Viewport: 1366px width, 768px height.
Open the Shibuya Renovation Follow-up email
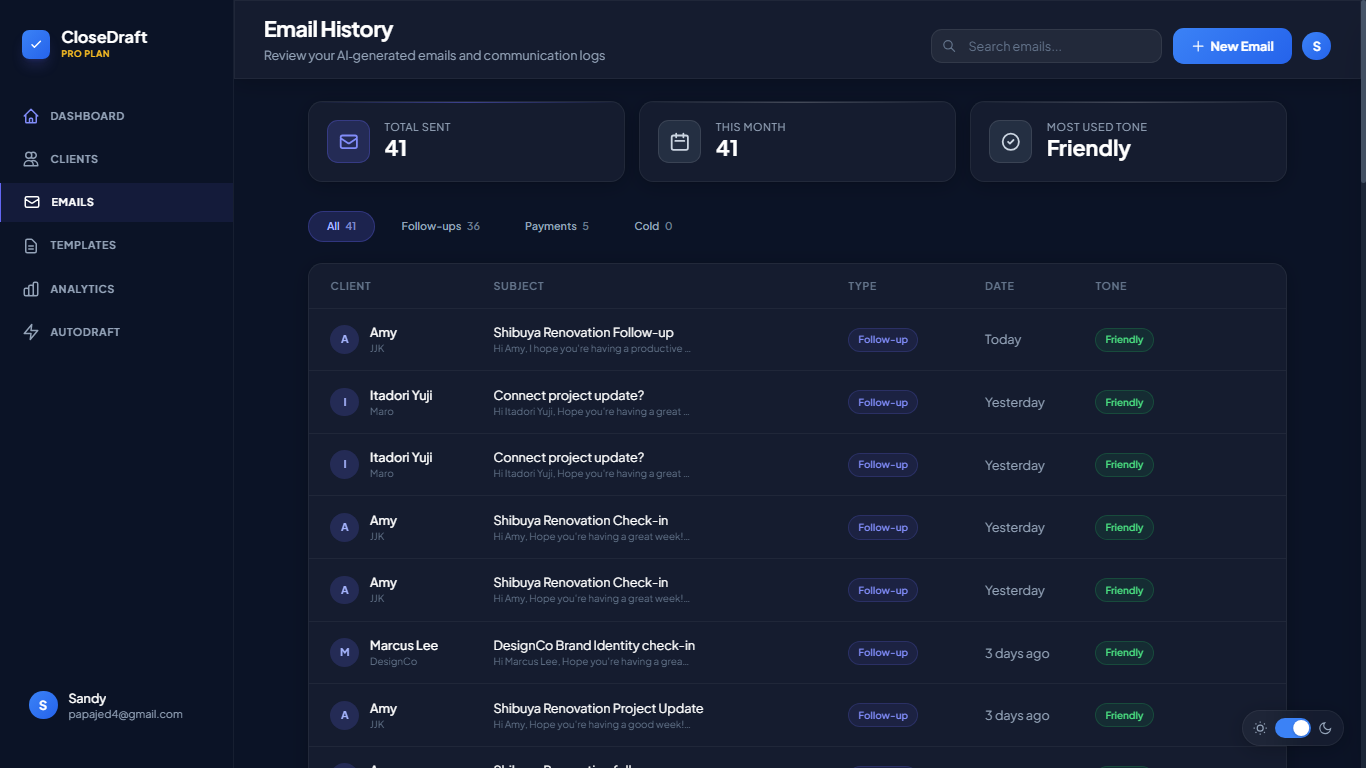tap(583, 332)
